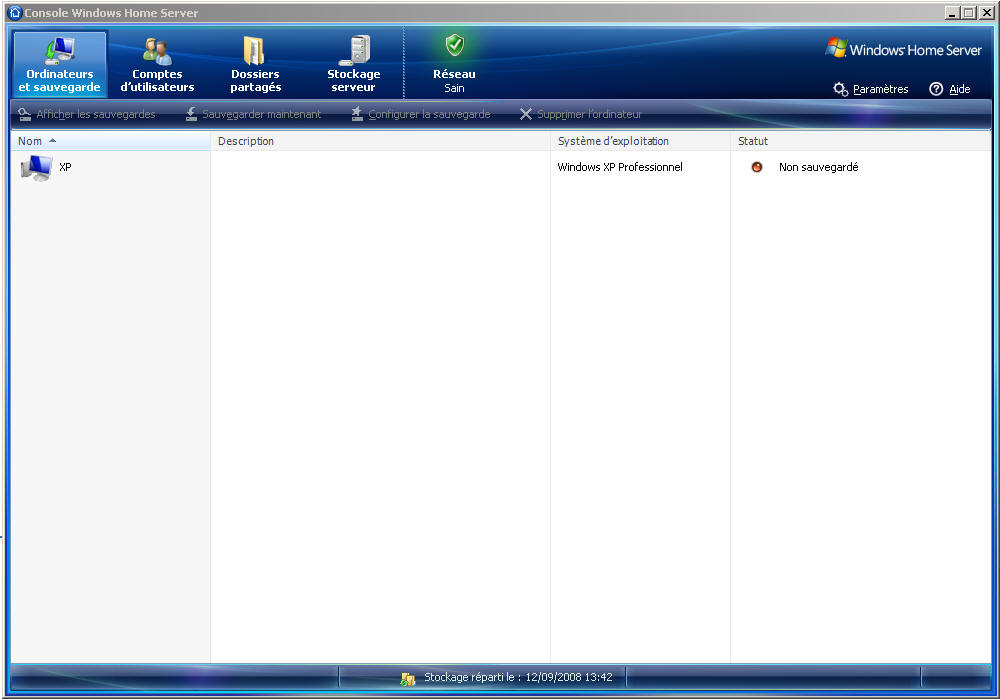Switch to Comptes d'utilisateurs tab
The image size is (1000, 700).
[x=157, y=65]
